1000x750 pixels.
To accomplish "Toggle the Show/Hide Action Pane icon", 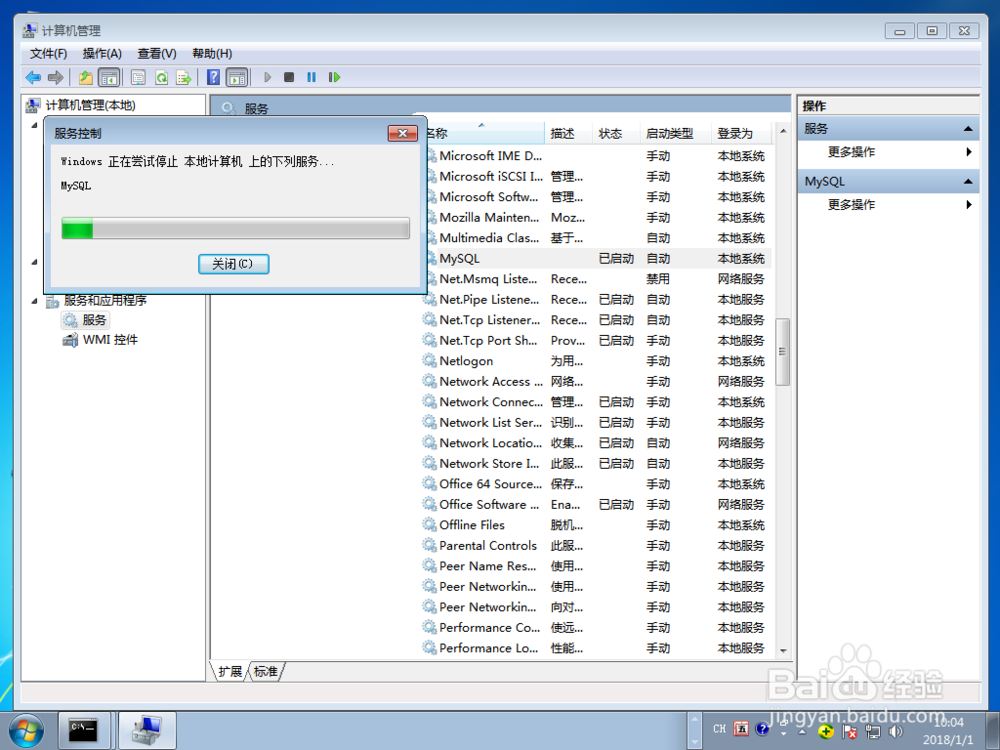I will coord(237,77).
